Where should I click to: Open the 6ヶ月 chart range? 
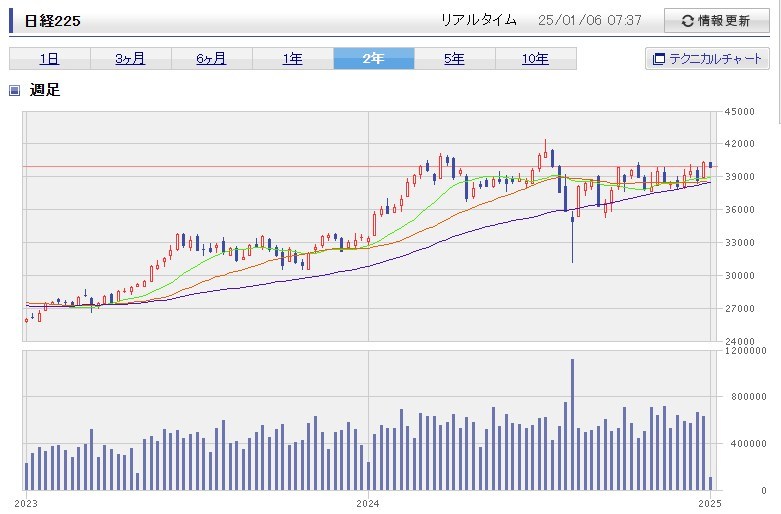pyautogui.click(x=211, y=59)
